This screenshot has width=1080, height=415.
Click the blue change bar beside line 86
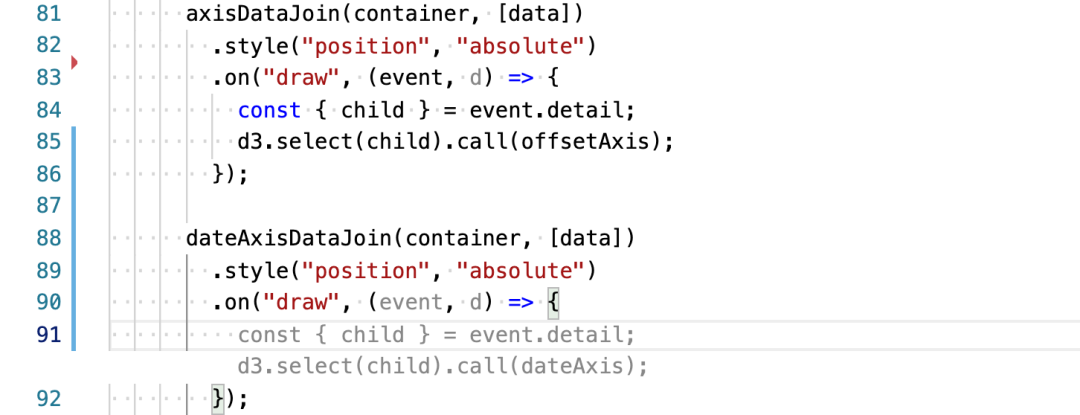(73, 174)
